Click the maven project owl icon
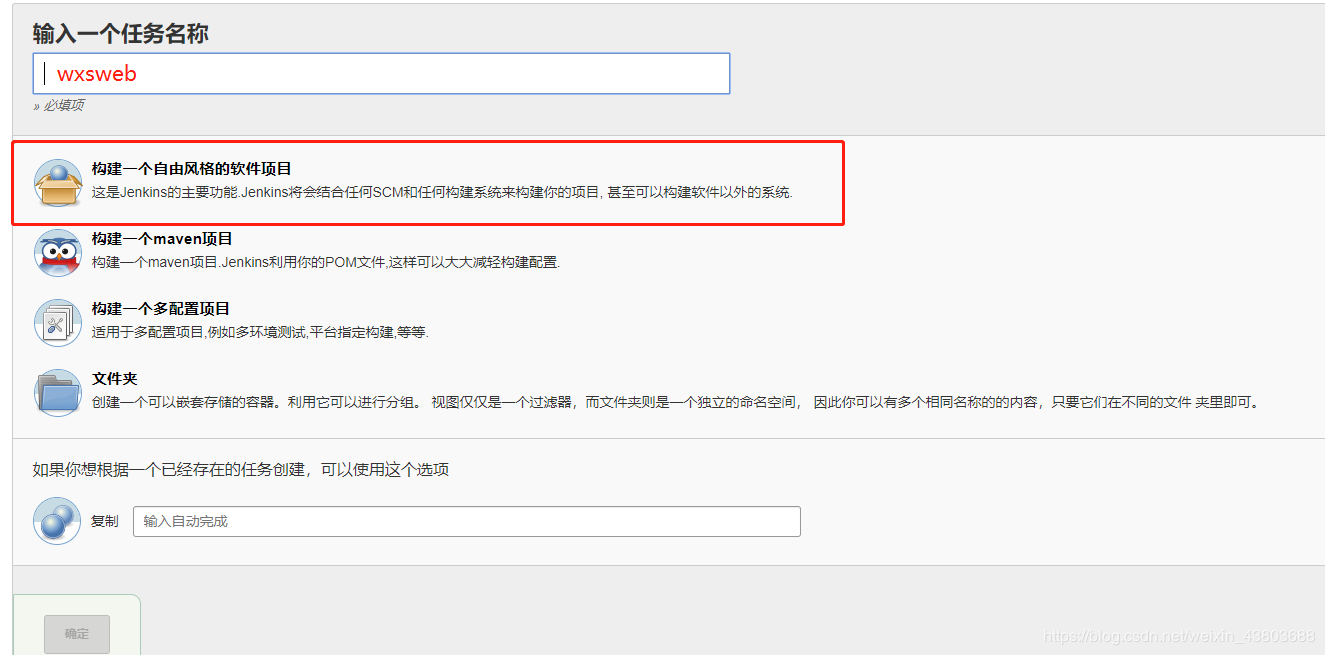Viewport: 1325px width, 655px height. tap(57, 253)
